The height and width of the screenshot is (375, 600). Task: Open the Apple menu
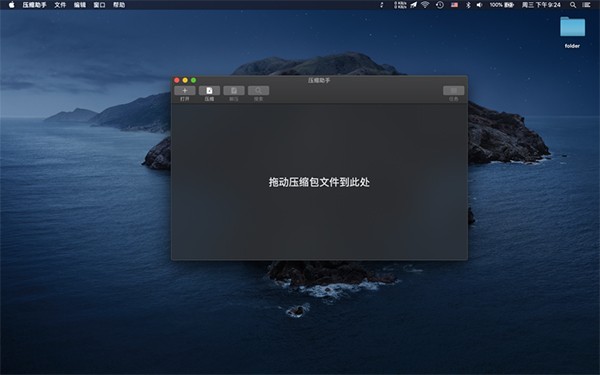[11, 5]
